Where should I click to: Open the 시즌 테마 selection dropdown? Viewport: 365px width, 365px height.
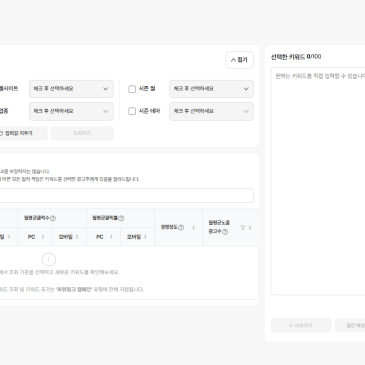tap(211, 111)
